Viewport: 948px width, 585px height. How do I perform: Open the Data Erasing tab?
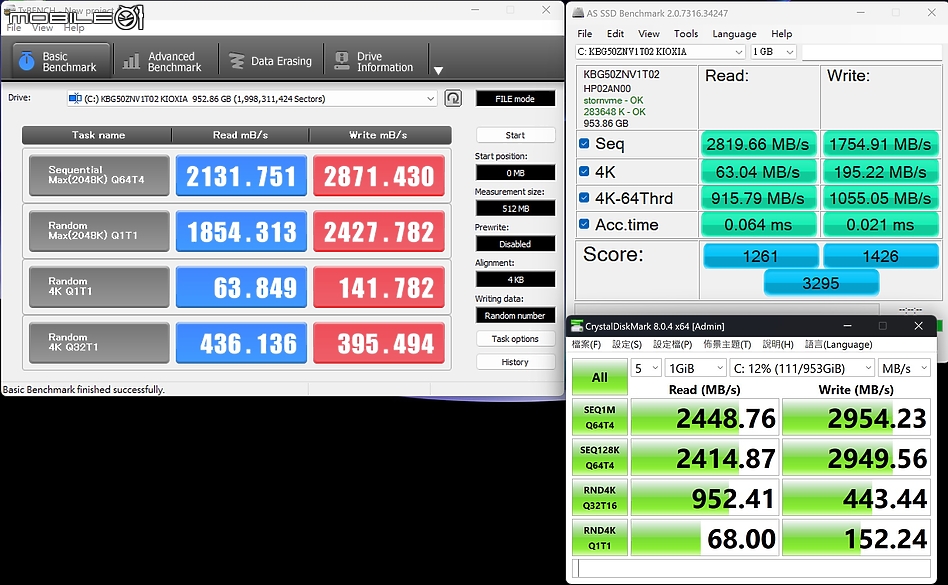pyautogui.click(x=270, y=61)
